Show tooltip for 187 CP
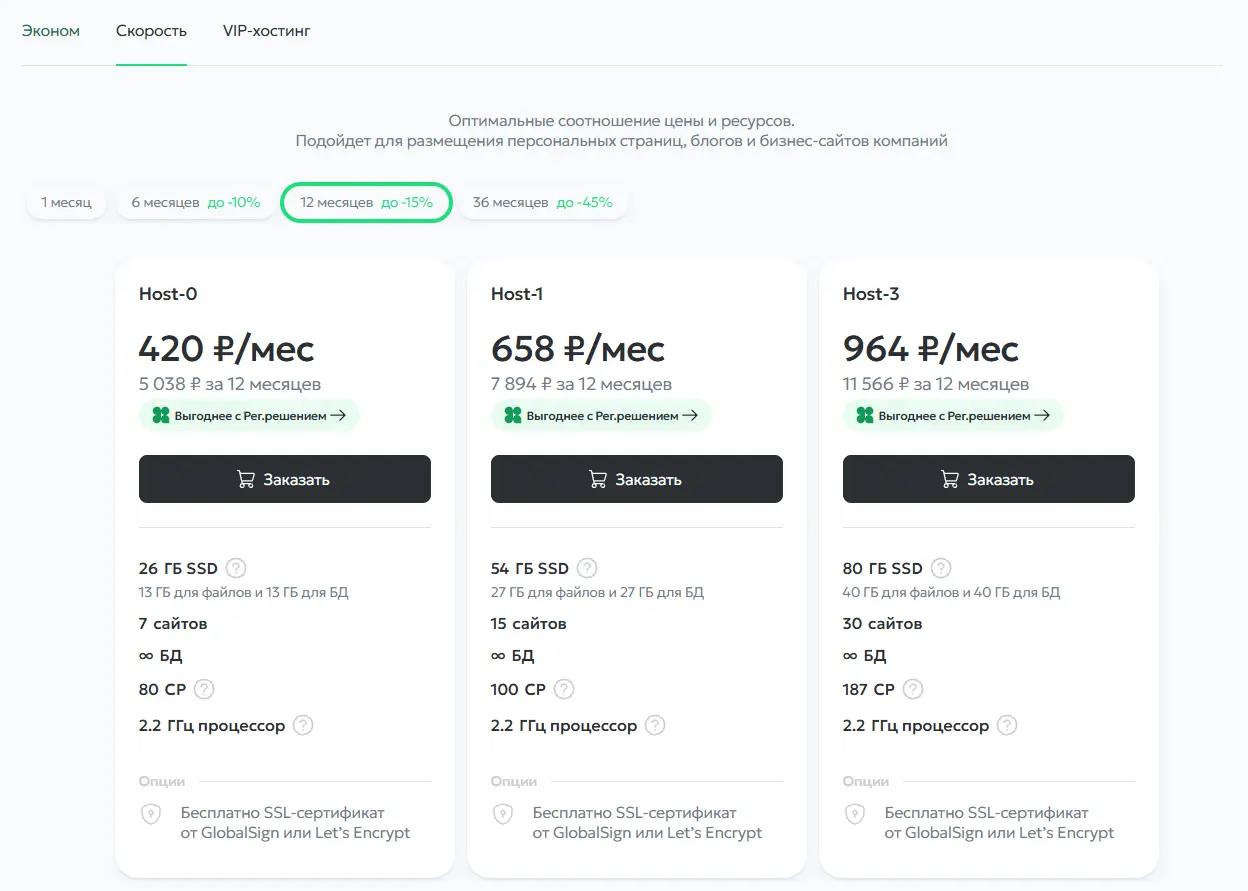Image resolution: width=1248 pixels, height=891 pixels. [913, 689]
